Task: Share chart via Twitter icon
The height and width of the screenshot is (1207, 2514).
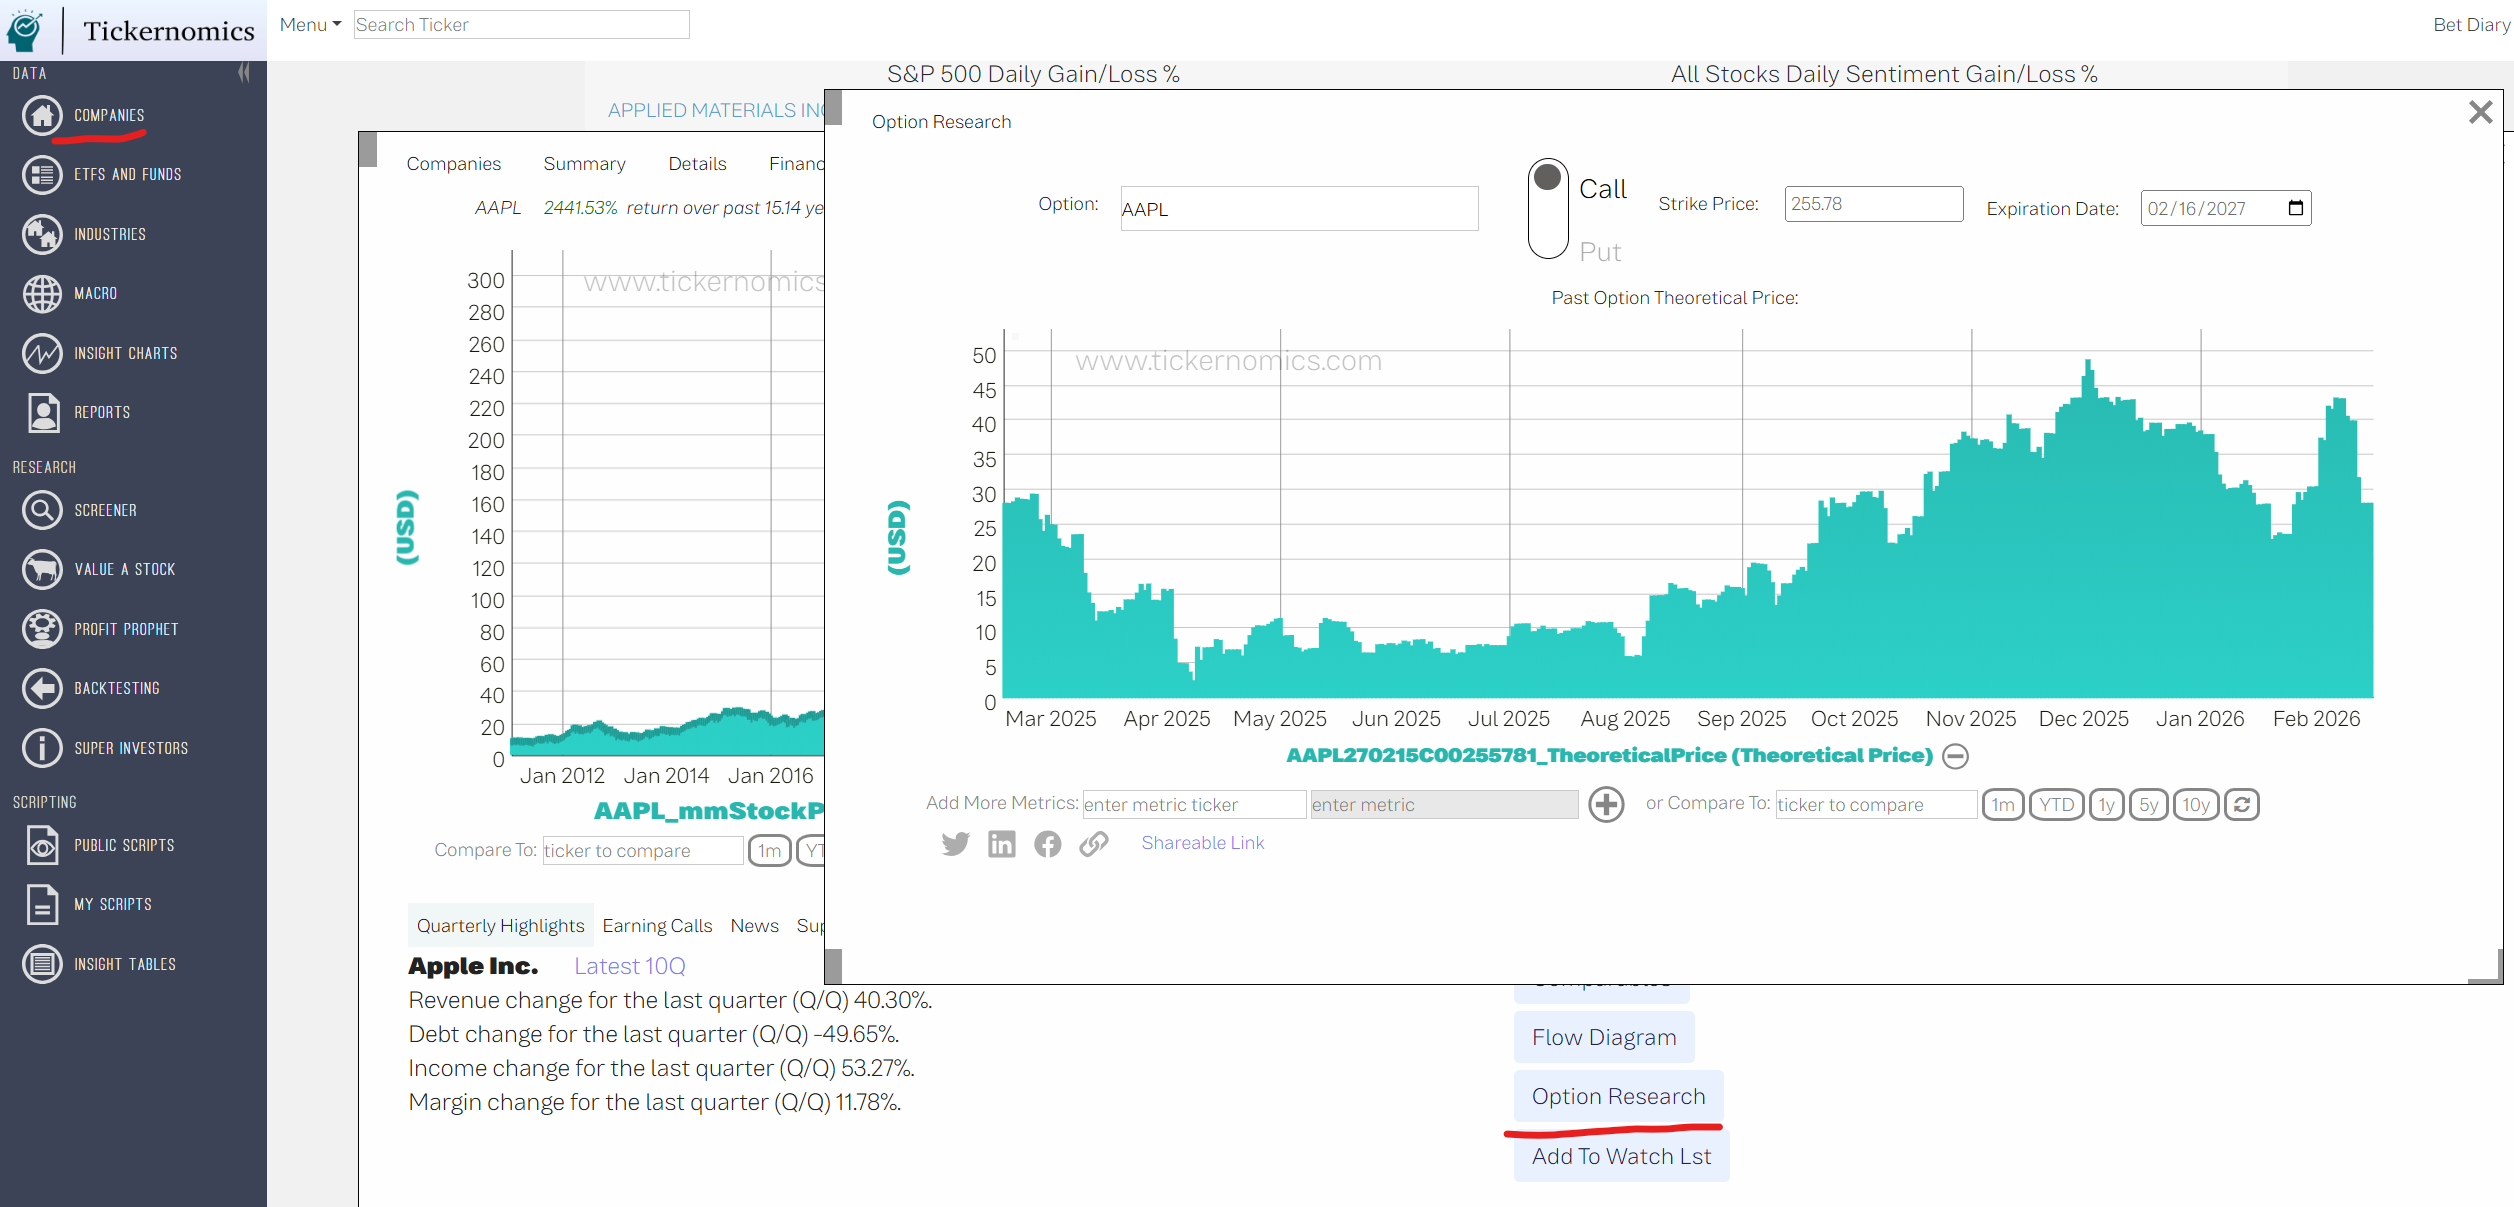Action: tap(955, 844)
